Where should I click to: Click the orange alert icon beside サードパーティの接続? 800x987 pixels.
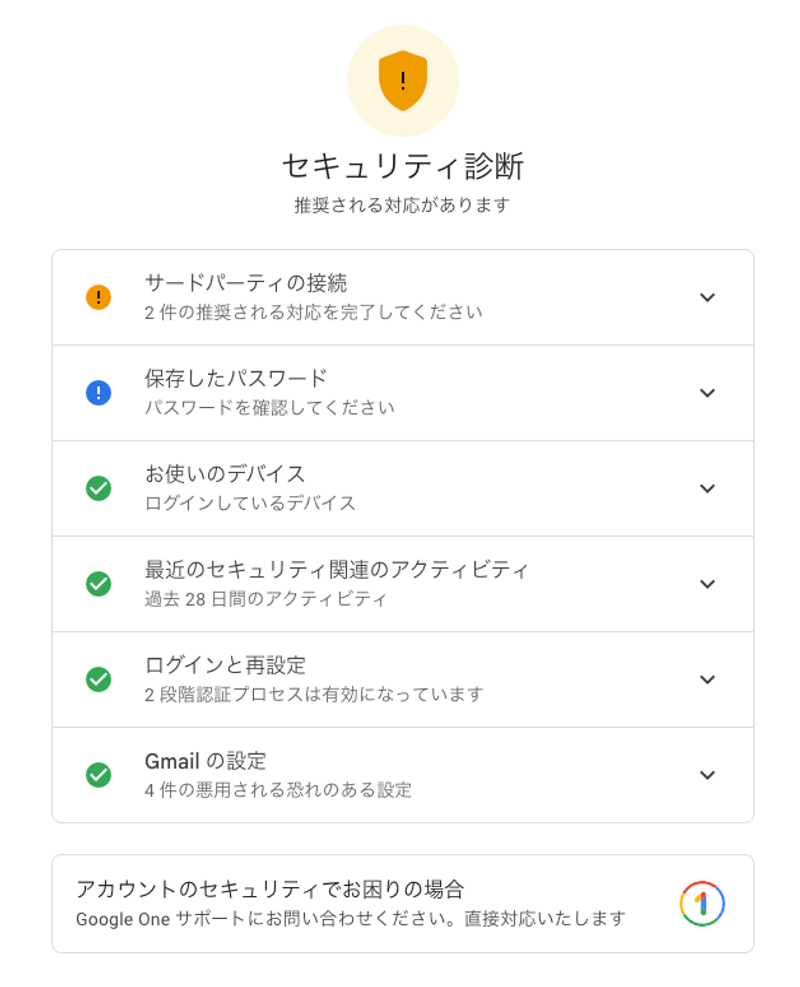[x=98, y=297]
